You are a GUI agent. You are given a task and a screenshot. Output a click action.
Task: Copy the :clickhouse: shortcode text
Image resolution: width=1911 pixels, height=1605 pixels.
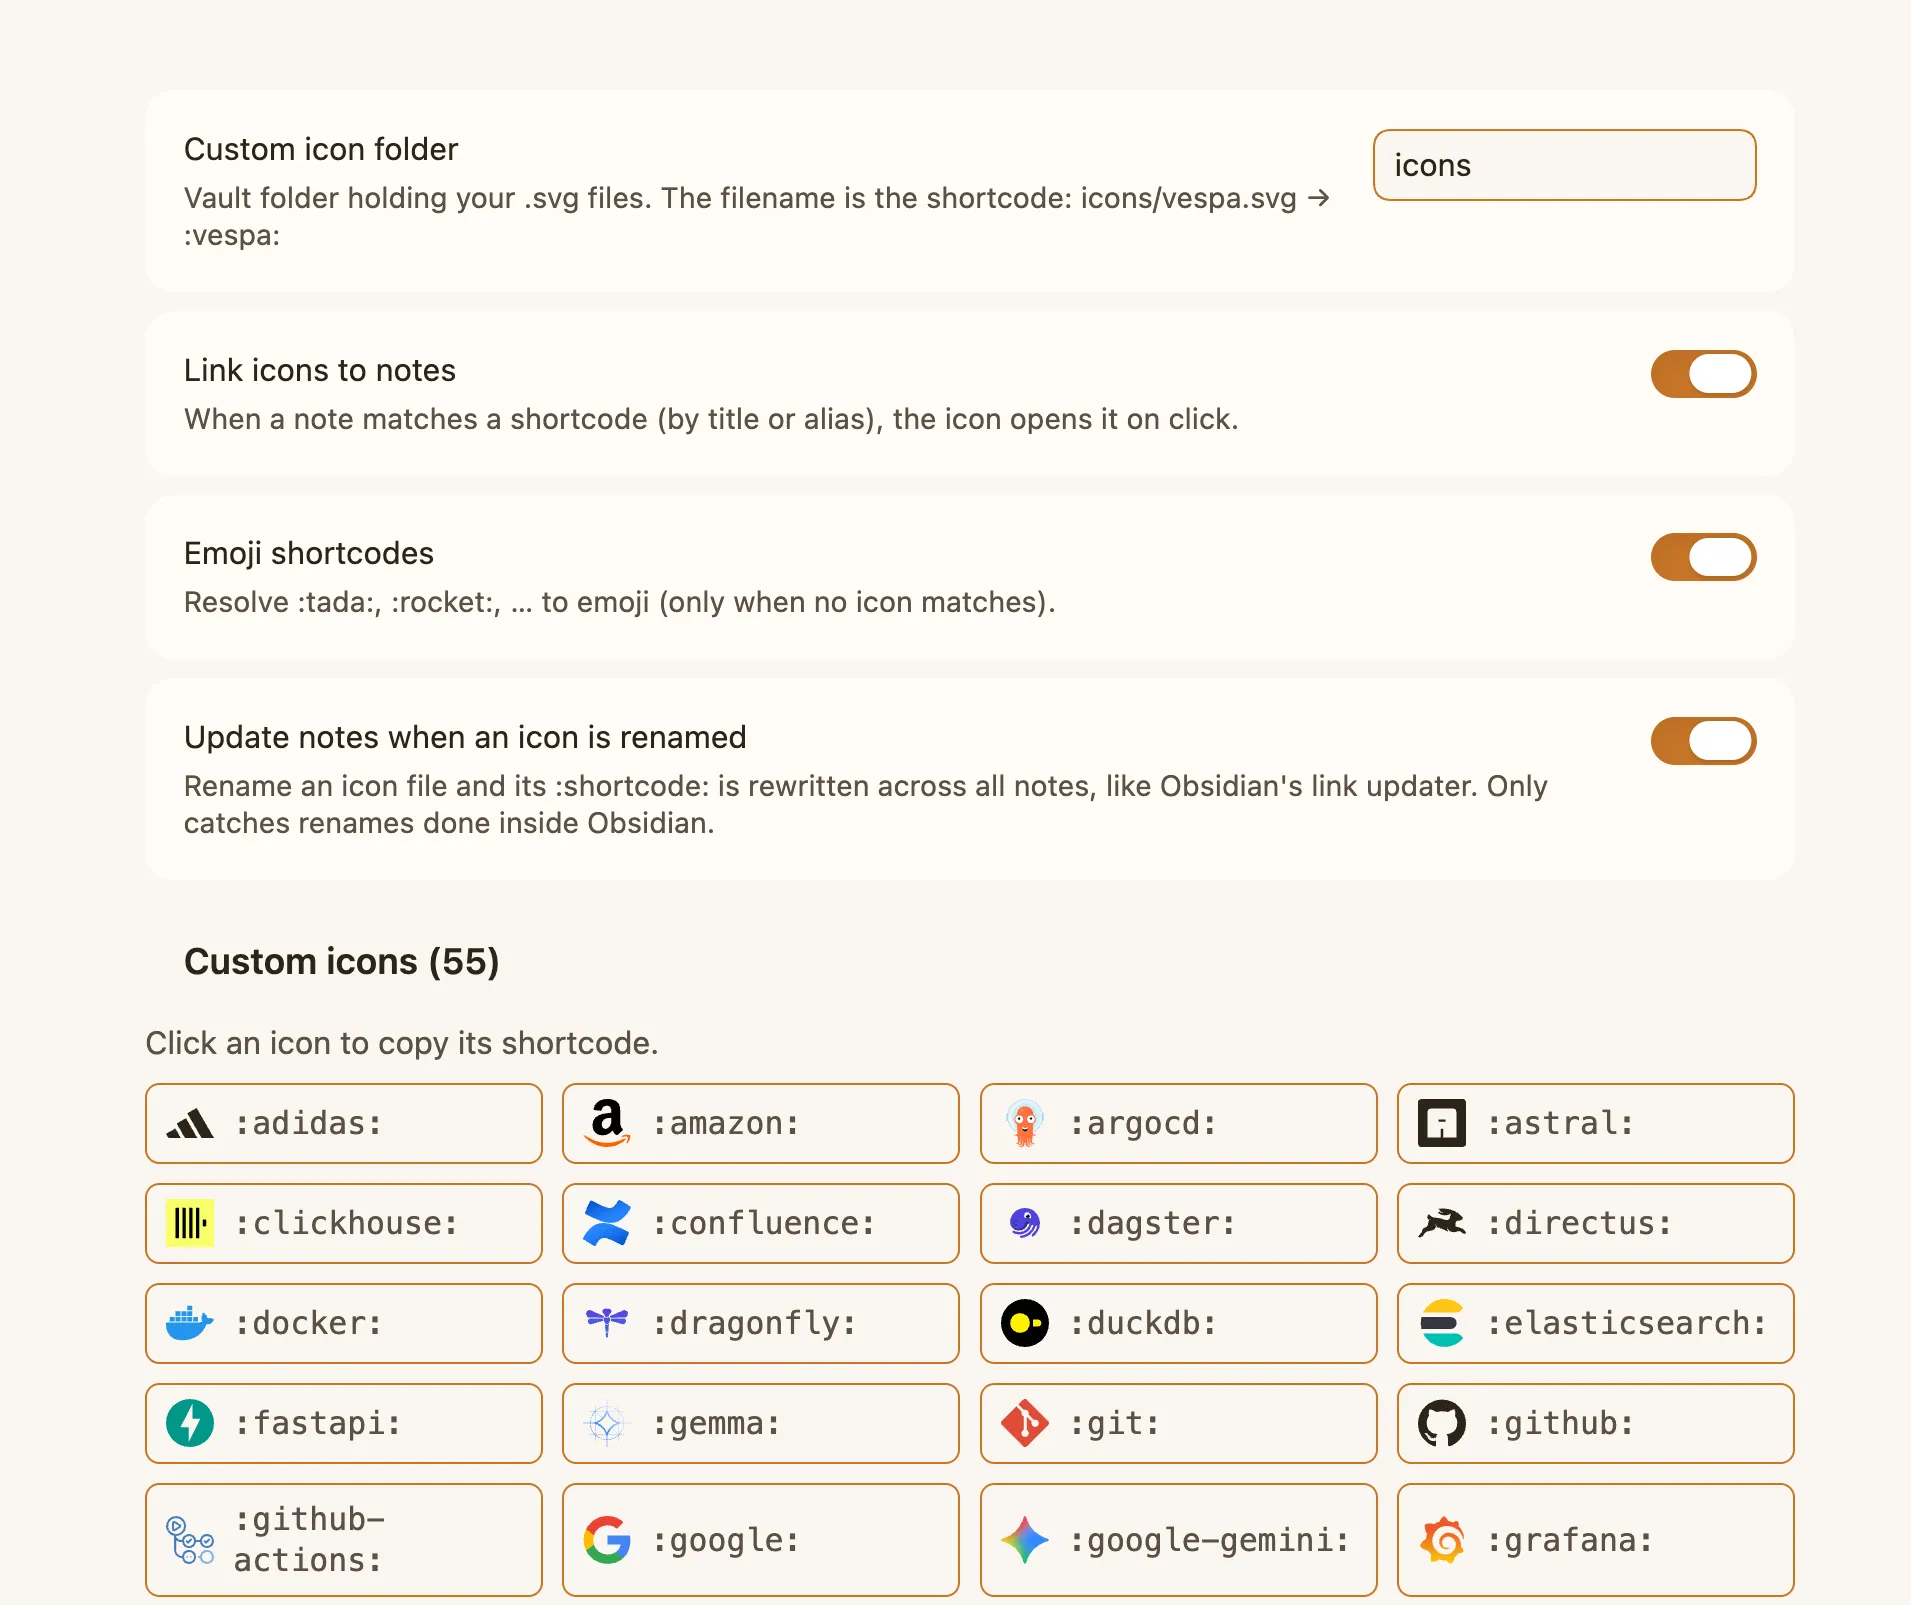(346, 1223)
